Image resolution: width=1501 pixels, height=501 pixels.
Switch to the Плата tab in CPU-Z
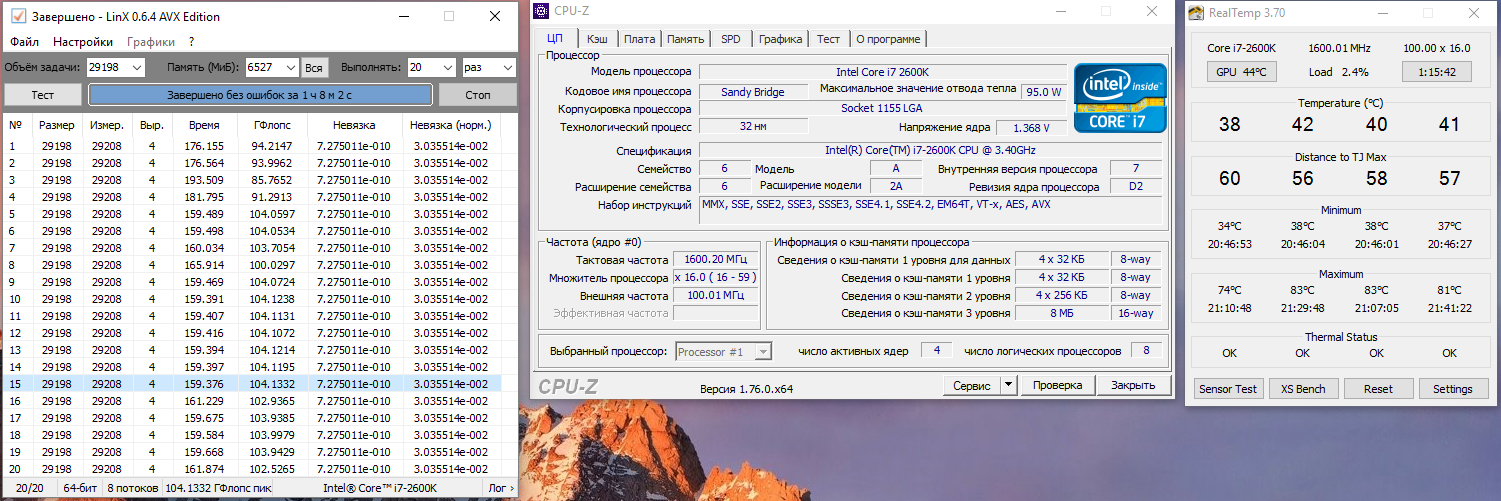click(x=639, y=39)
